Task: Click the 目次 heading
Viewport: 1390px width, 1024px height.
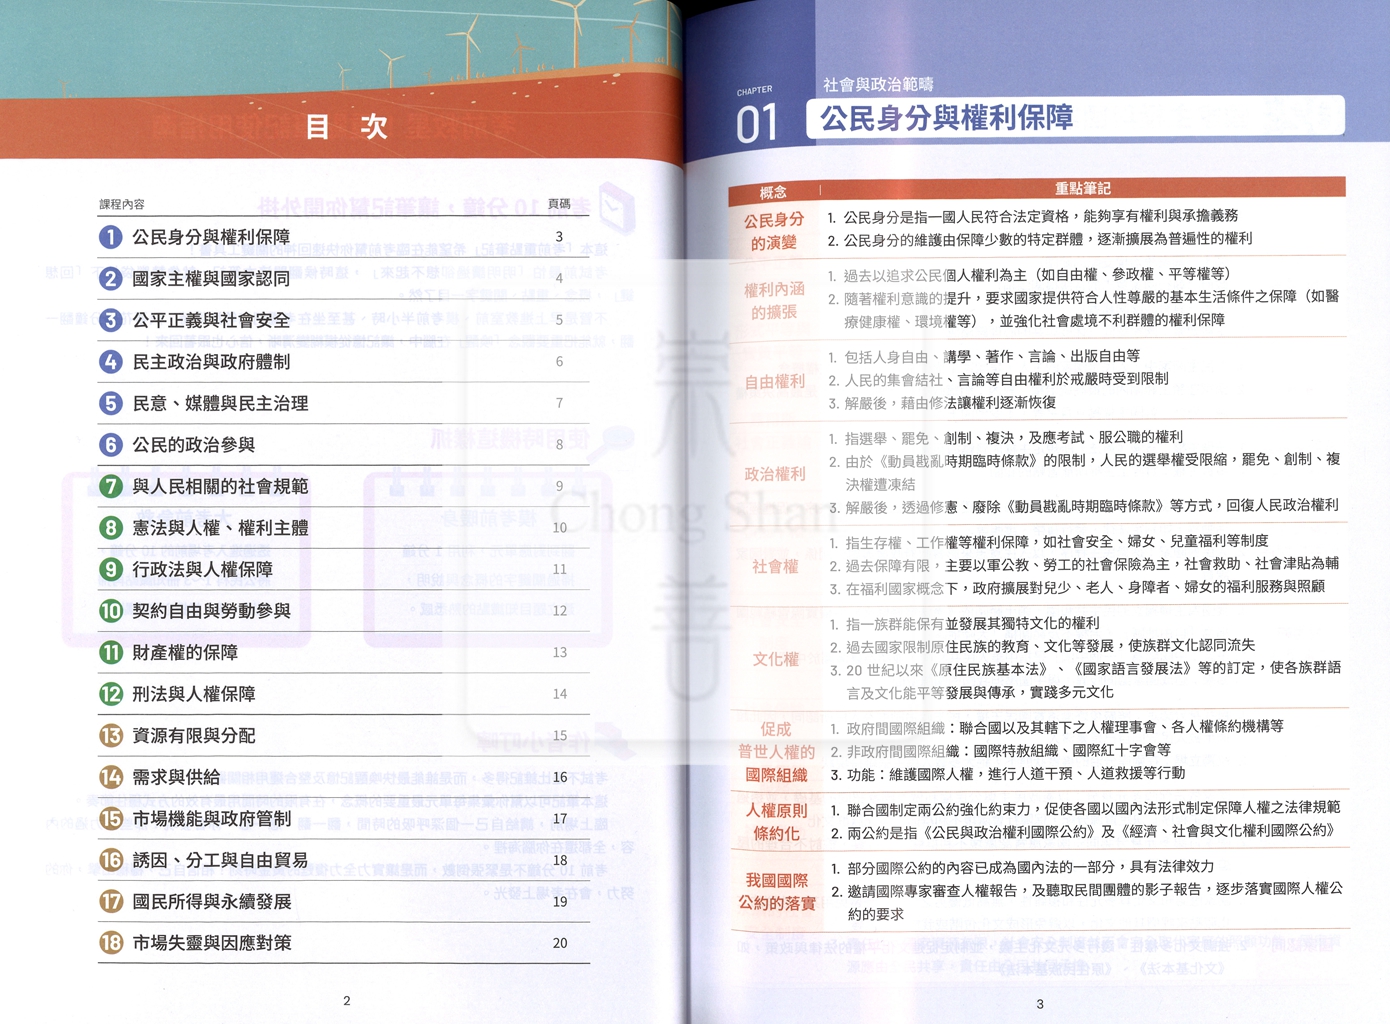Action: pos(346,126)
